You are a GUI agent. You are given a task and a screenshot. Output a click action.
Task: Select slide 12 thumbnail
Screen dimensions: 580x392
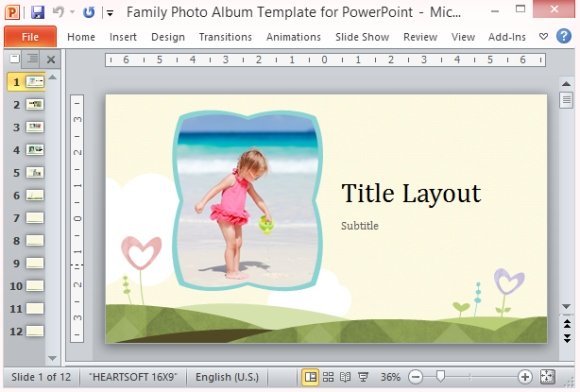pos(35,331)
